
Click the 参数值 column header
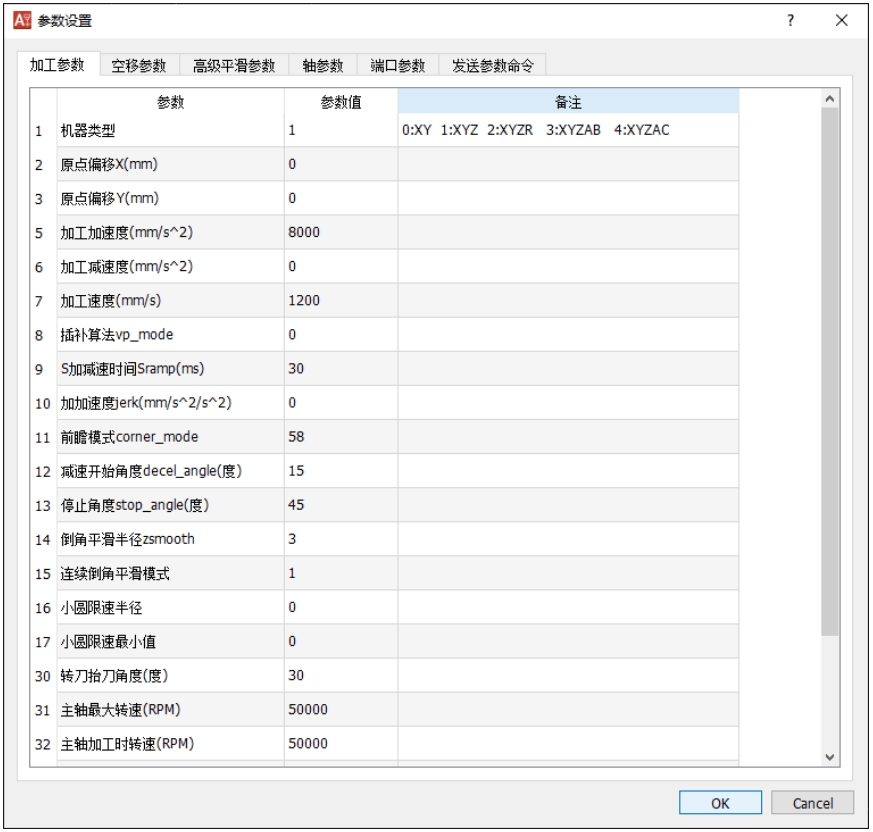coord(341,102)
